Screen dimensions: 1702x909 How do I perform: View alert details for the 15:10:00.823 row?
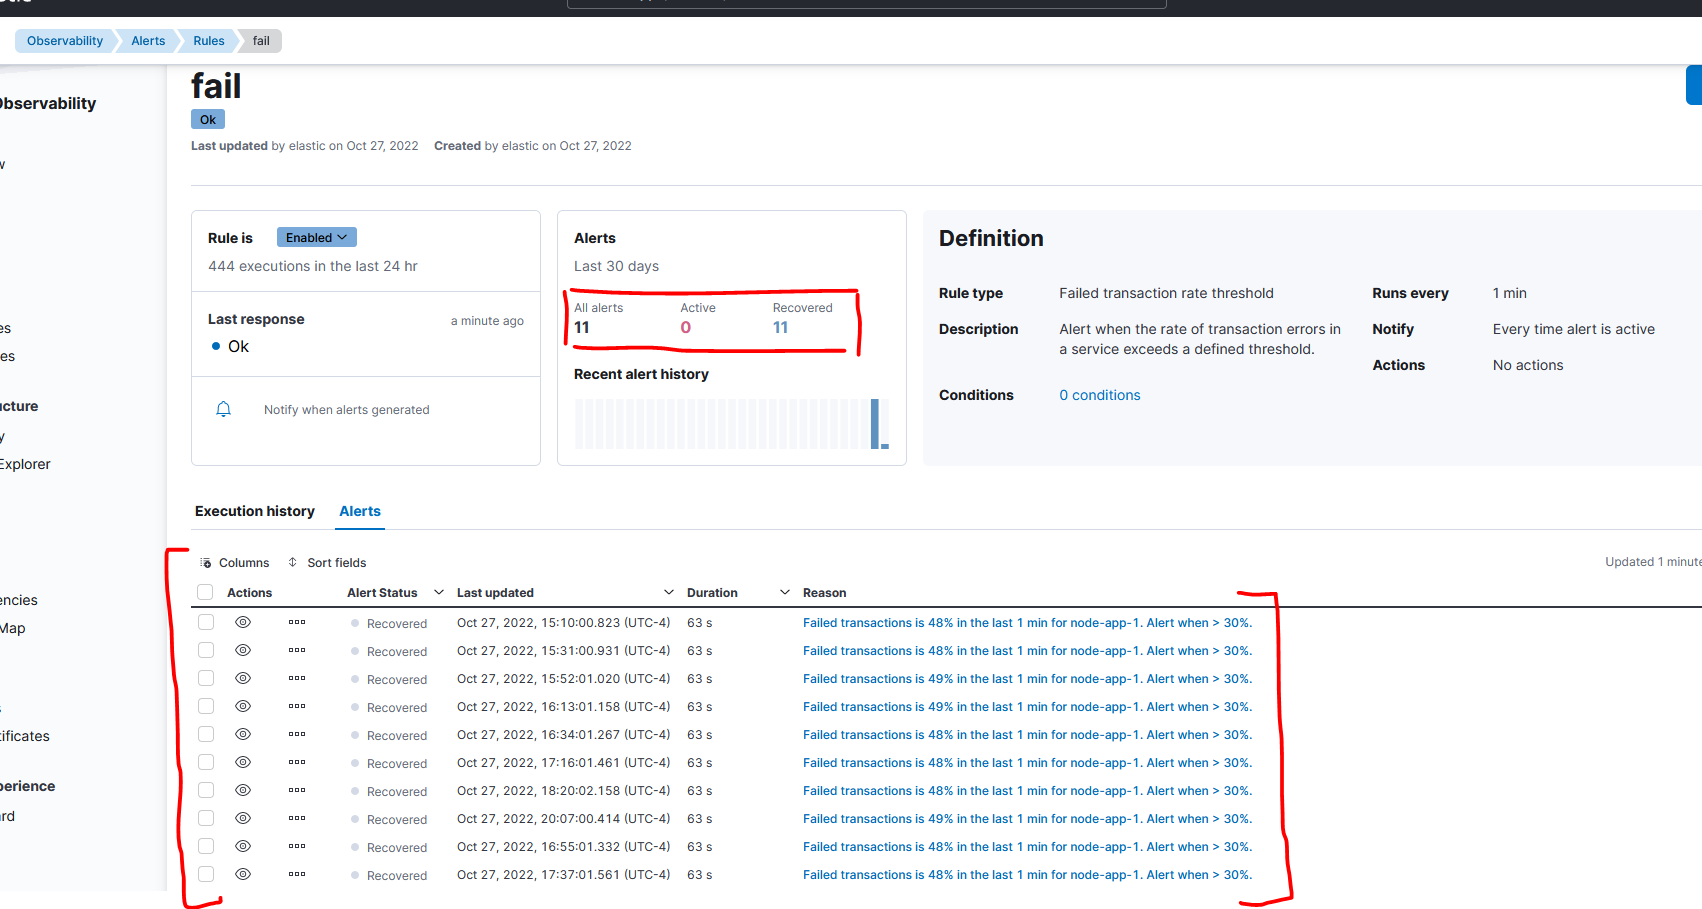pyautogui.click(x=243, y=622)
